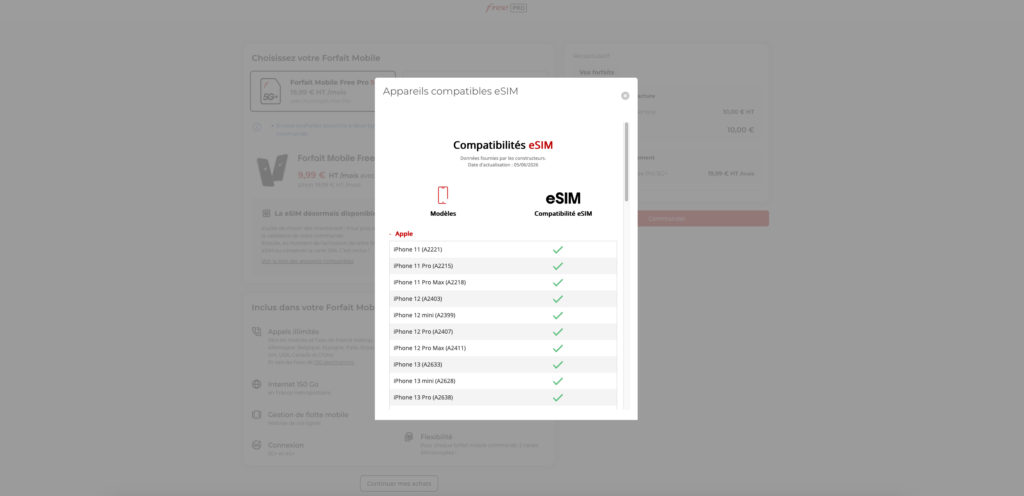Click the Connexion 5G+ et 4G+ icon
The height and width of the screenshot is (496, 1024).
(x=257, y=445)
